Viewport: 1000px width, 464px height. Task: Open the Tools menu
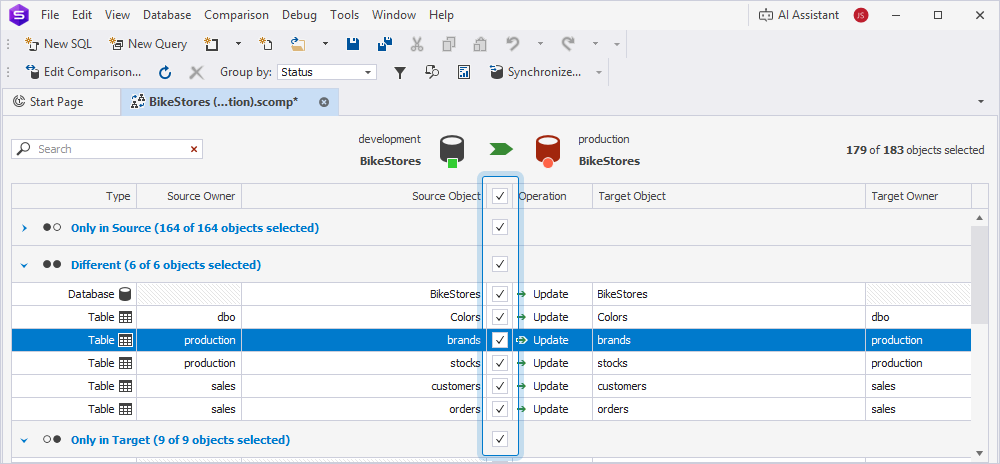click(x=344, y=15)
